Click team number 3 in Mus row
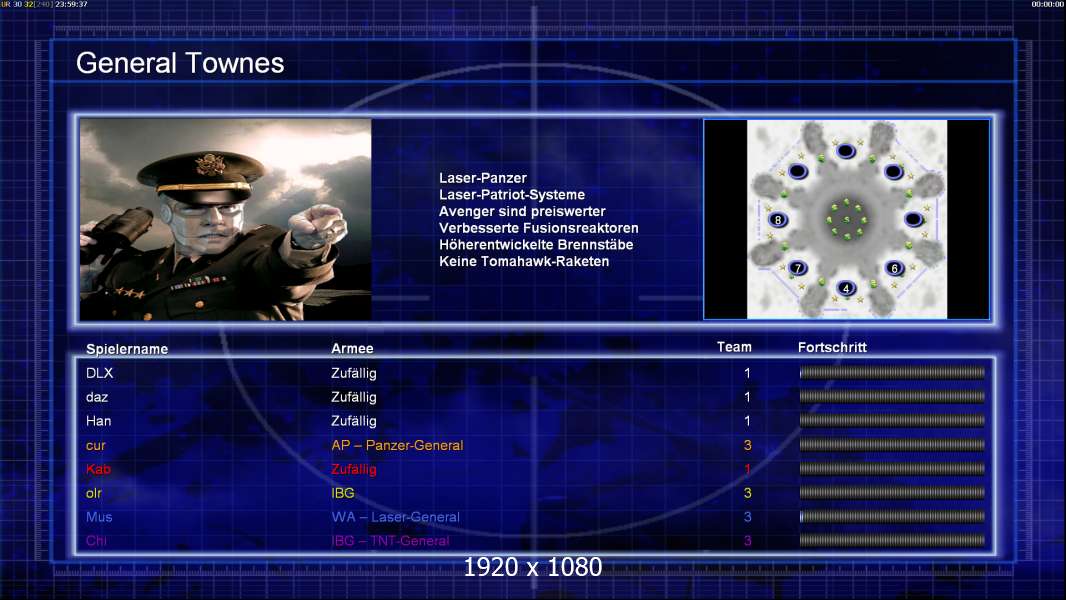This screenshot has height=600, width=1066. pos(747,517)
